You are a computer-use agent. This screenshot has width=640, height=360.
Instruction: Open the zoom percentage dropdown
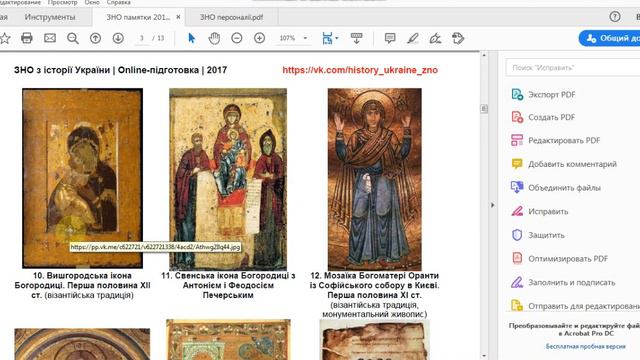point(305,38)
